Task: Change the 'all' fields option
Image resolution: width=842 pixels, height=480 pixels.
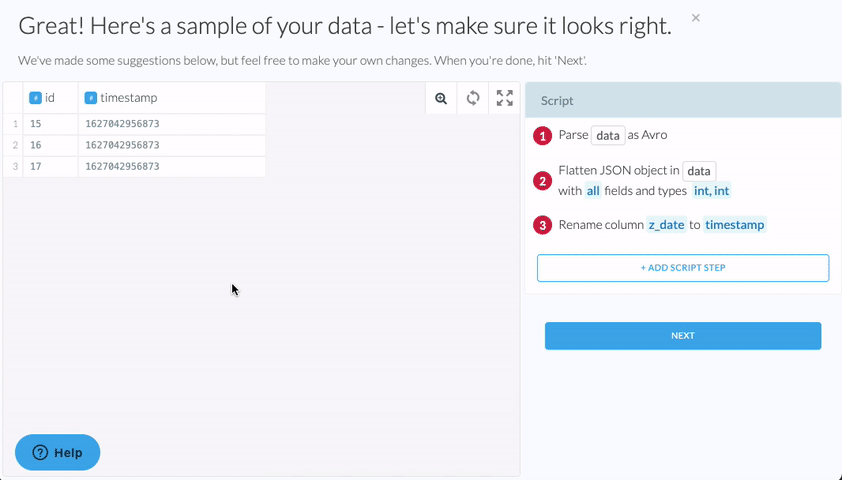Action: (593, 190)
